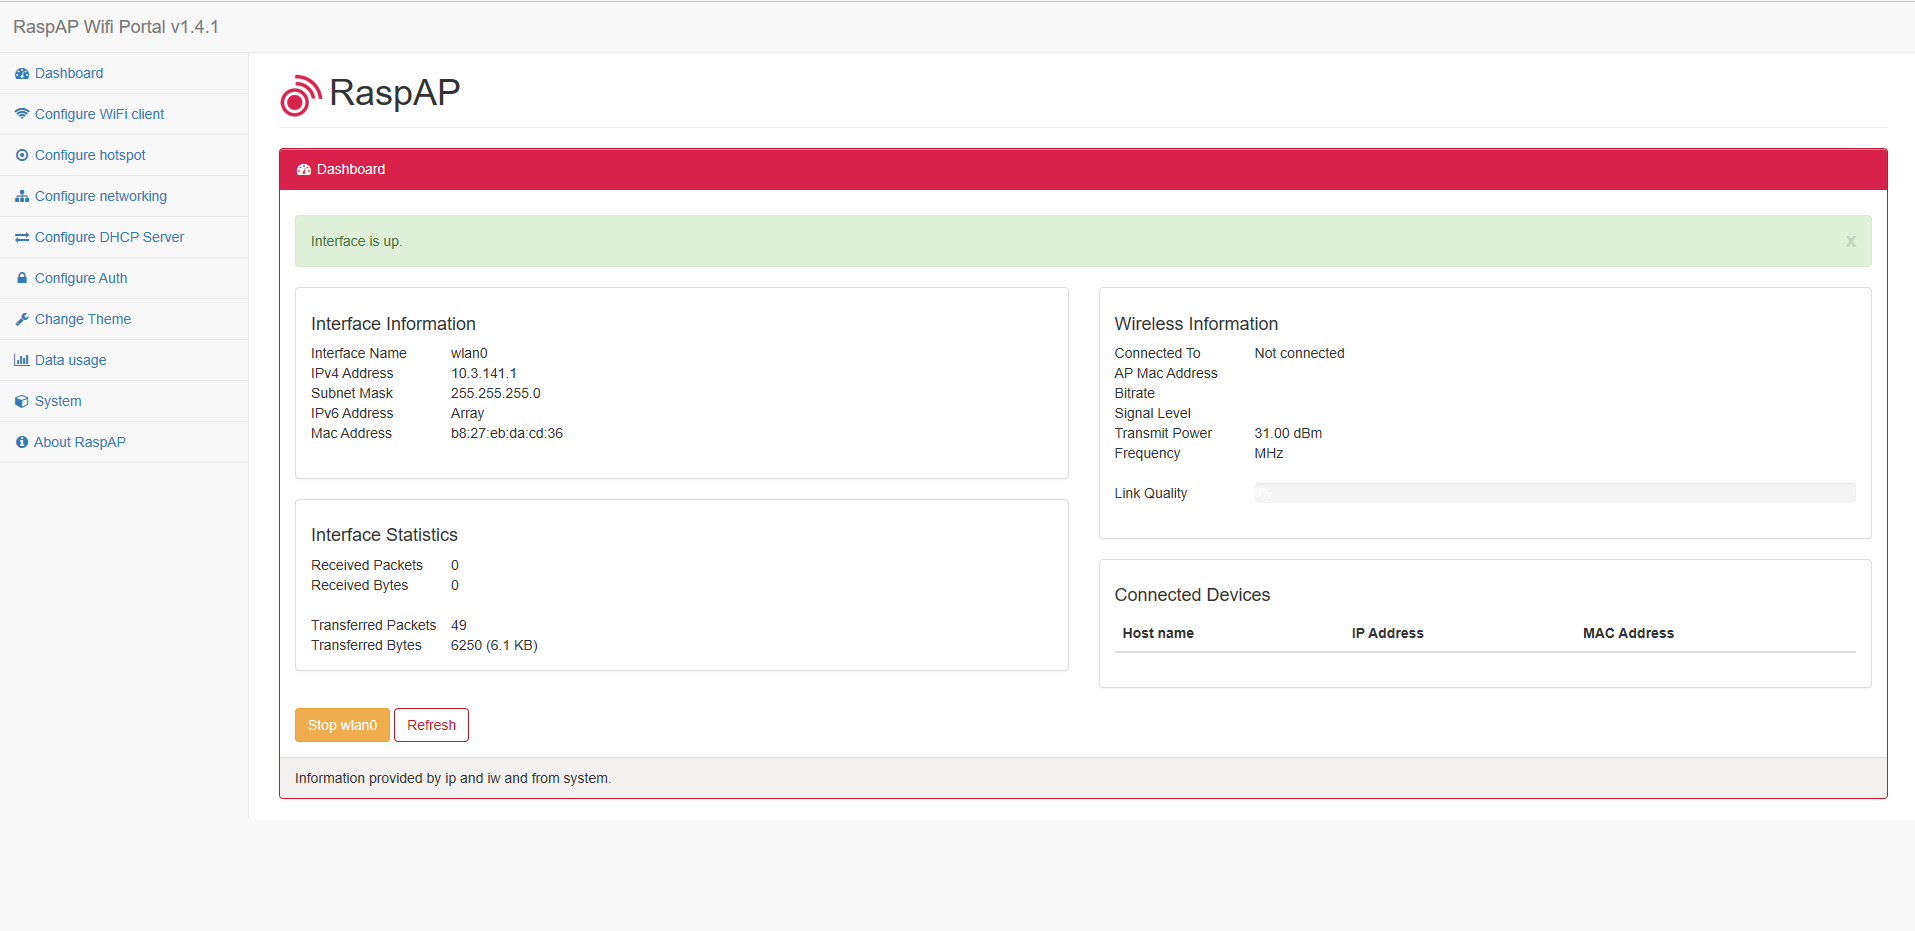This screenshot has height=931, width=1915.
Task: Click the Interface Statistics heading
Action: pos(384,535)
